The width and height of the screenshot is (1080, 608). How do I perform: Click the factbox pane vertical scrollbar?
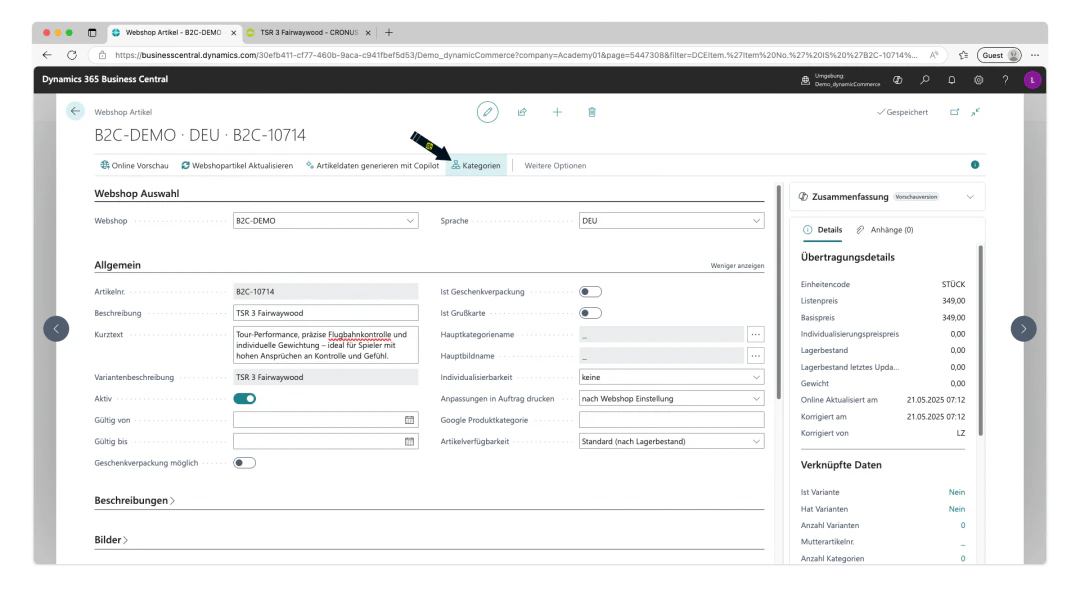pos(980,341)
